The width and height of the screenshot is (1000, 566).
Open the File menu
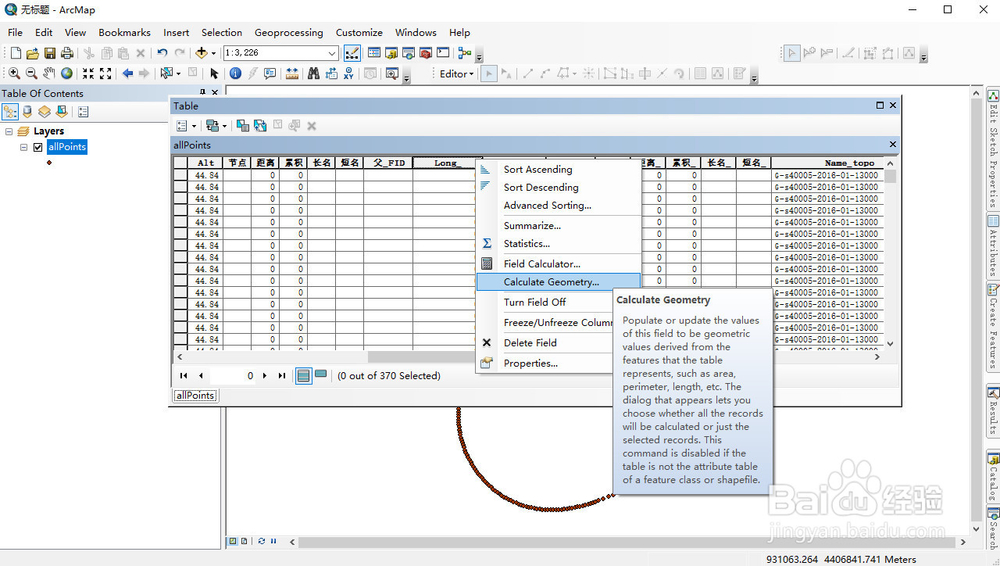pyautogui.click(x=15, y=33)
